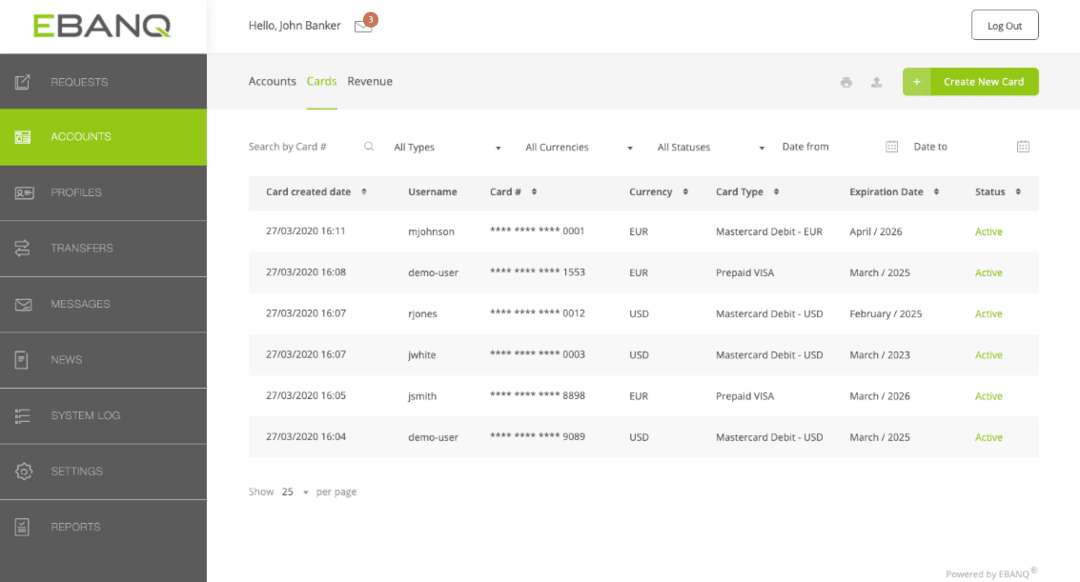1080x582 pixels.
Task: Switch to the Accounts tab
Action: 272,81
